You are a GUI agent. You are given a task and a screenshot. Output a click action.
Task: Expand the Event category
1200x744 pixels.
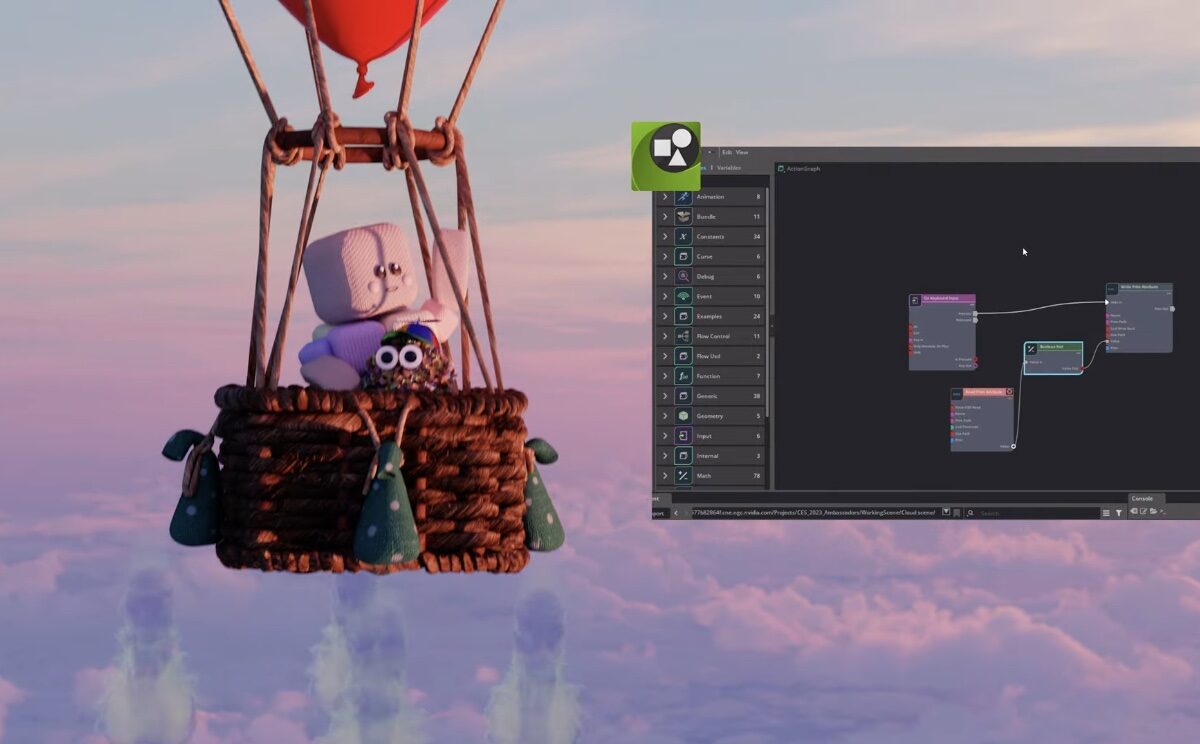[665, 297]
